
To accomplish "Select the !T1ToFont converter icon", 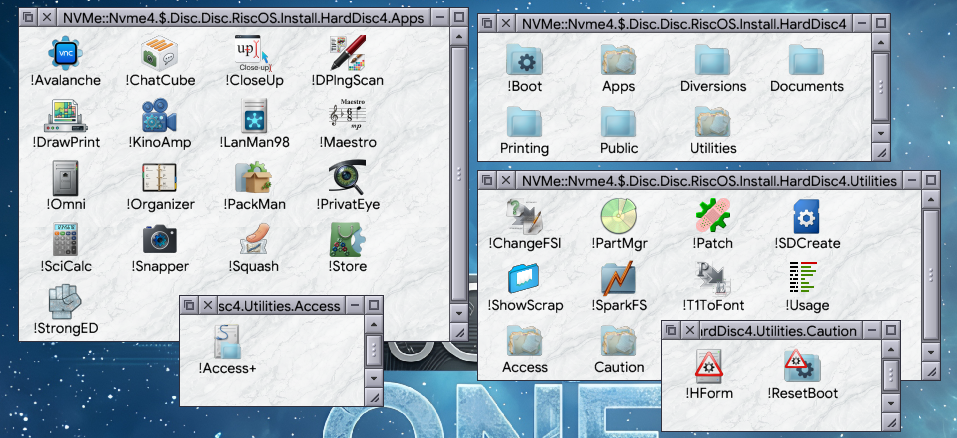I will 712,279.
